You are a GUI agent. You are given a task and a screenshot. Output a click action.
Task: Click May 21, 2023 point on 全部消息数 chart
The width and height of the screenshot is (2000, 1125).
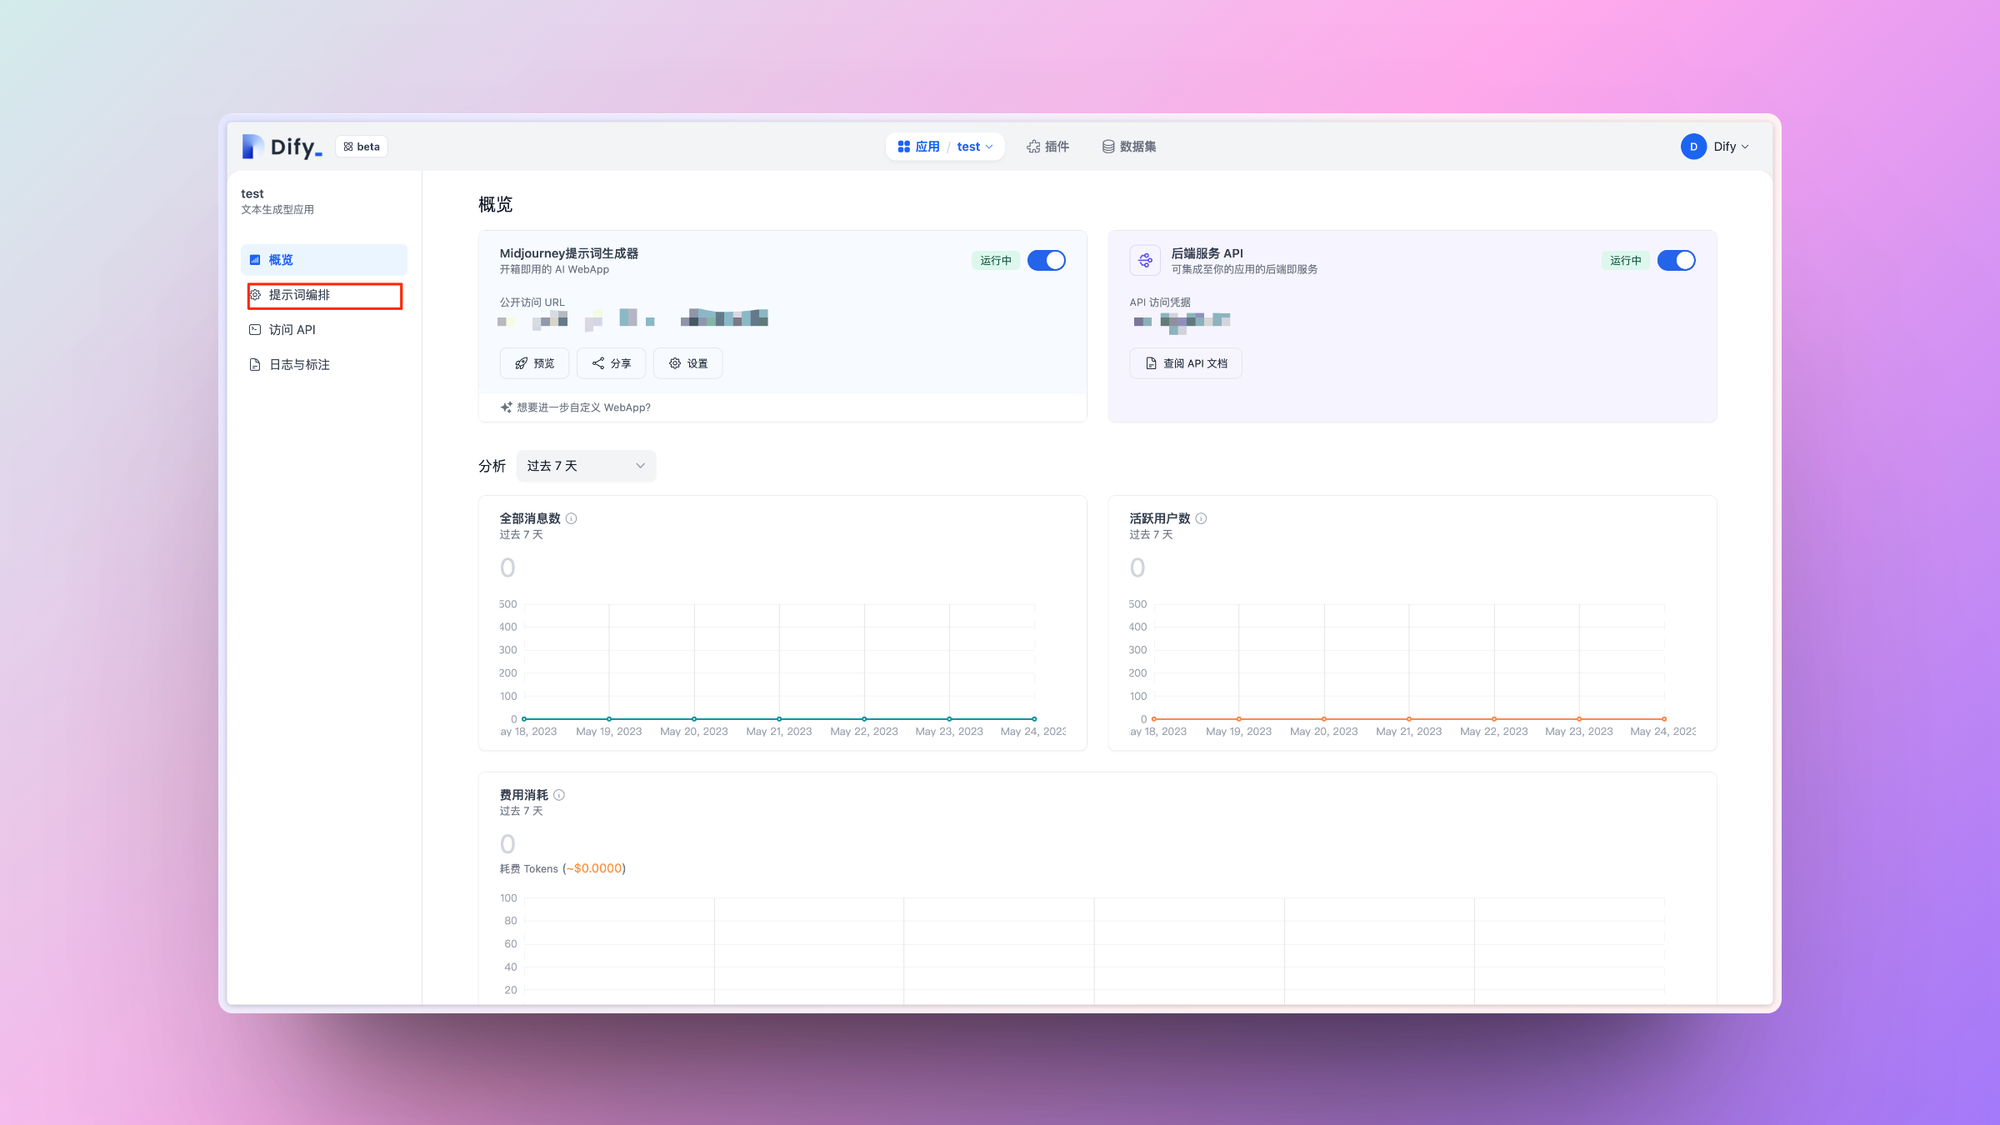pos(779,719)
